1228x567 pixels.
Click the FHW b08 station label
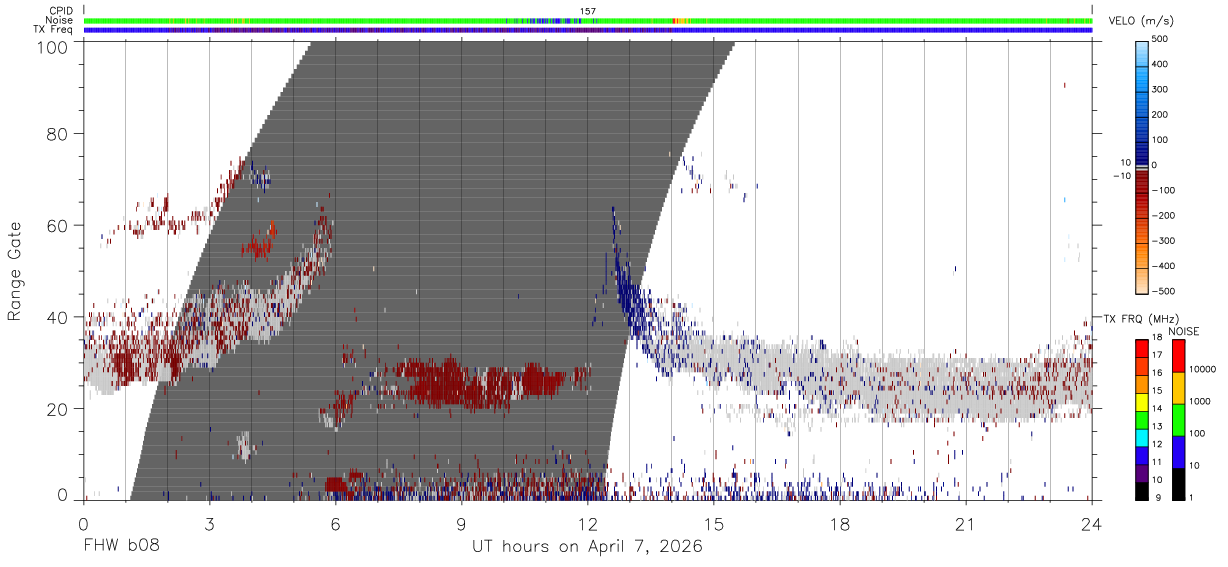click(x=121, y=547)
